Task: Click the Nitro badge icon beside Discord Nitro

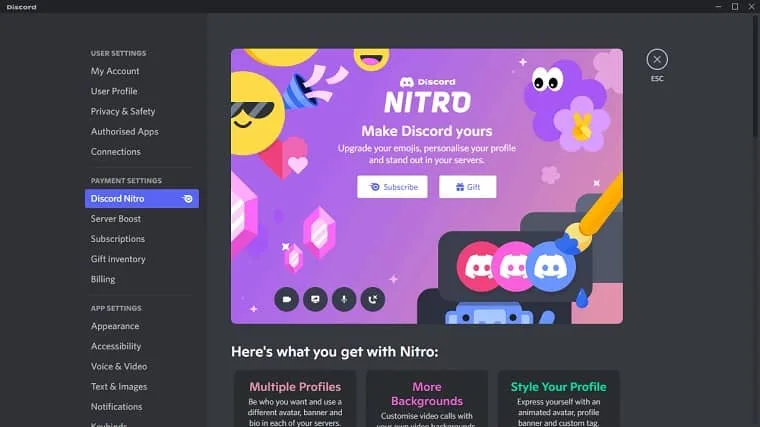Action: pyautogui.click(x=188, y=199)
